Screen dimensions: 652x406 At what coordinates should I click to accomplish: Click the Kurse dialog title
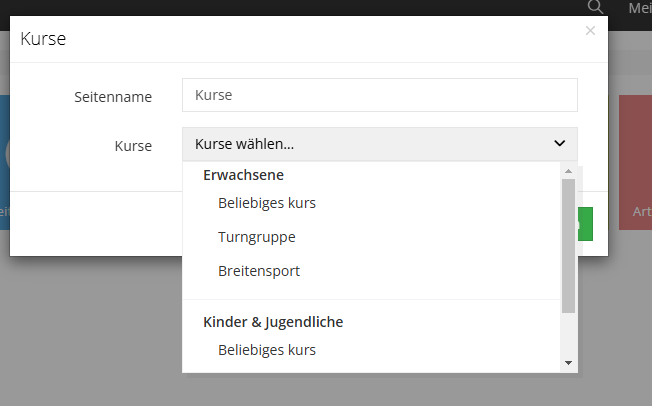[x=43, y=39]
